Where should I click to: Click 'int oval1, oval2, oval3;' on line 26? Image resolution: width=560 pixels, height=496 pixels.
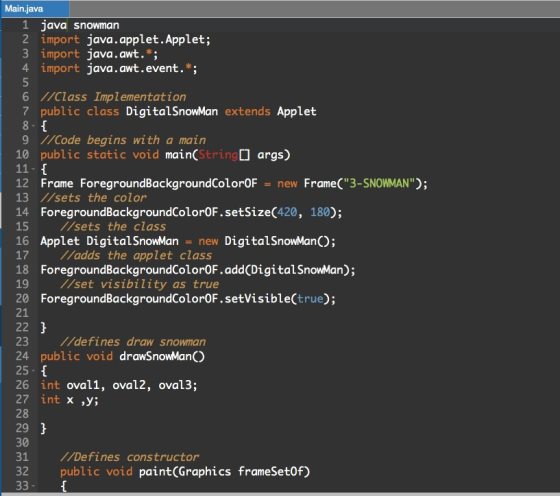119,385
